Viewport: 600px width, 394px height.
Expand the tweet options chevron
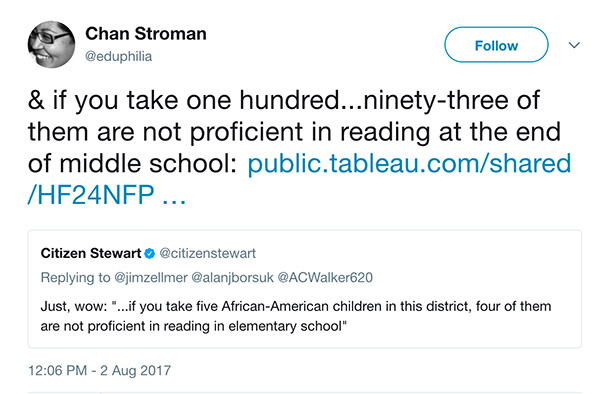point(574,45)
